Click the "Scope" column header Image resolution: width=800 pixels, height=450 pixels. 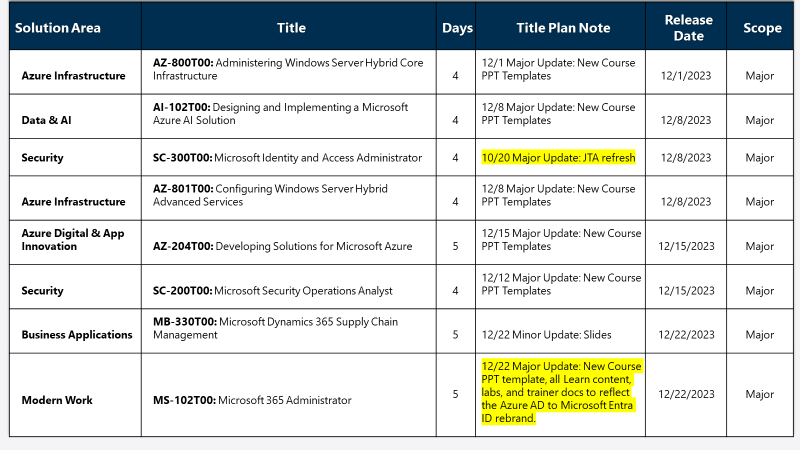coord(762,28)
